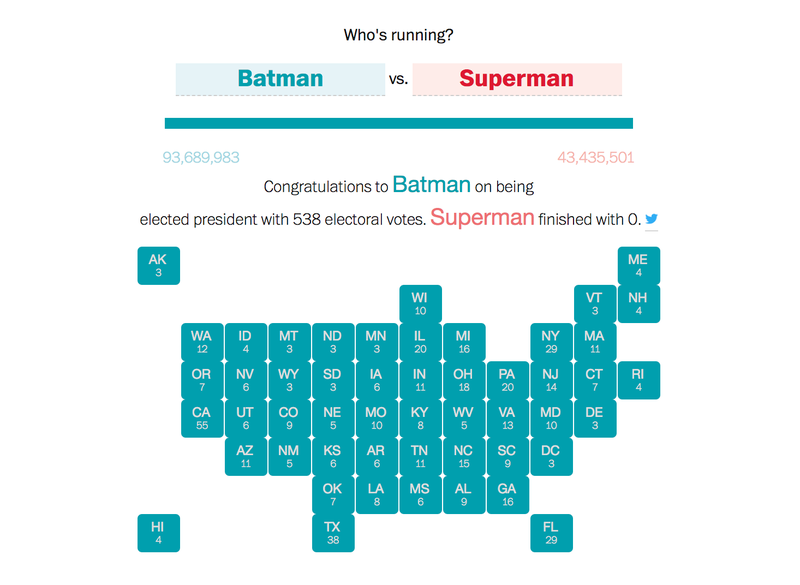Viewport: 800px width, 585px height.
Task: Select the Georgia GA tile
Action: tap(508, 495)
